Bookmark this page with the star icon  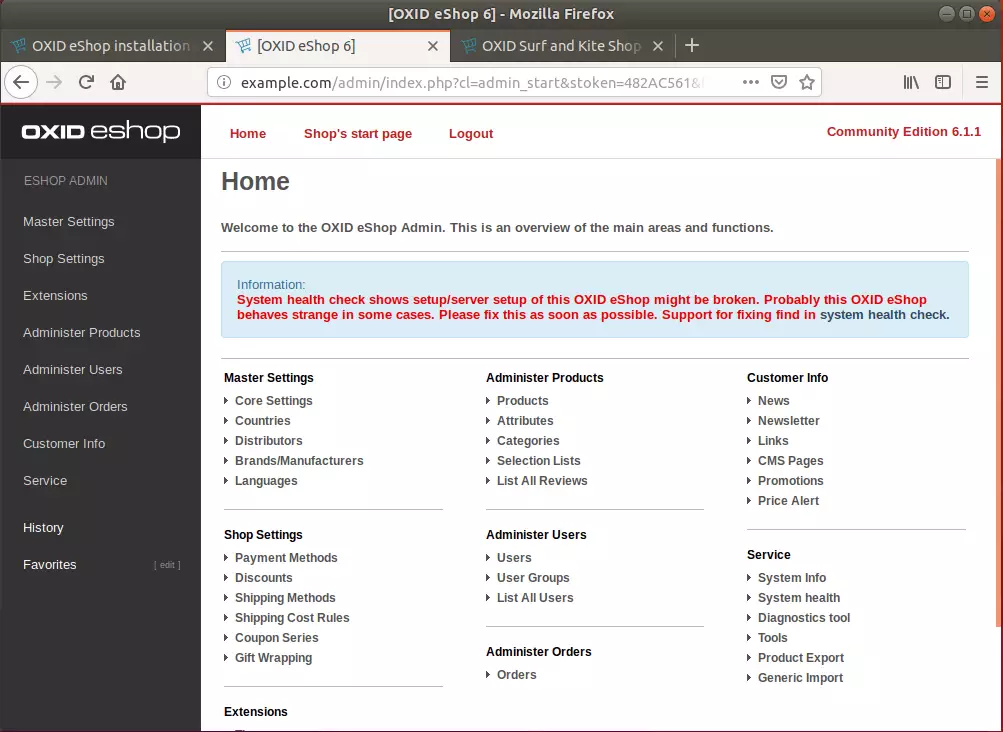(807, 82)
